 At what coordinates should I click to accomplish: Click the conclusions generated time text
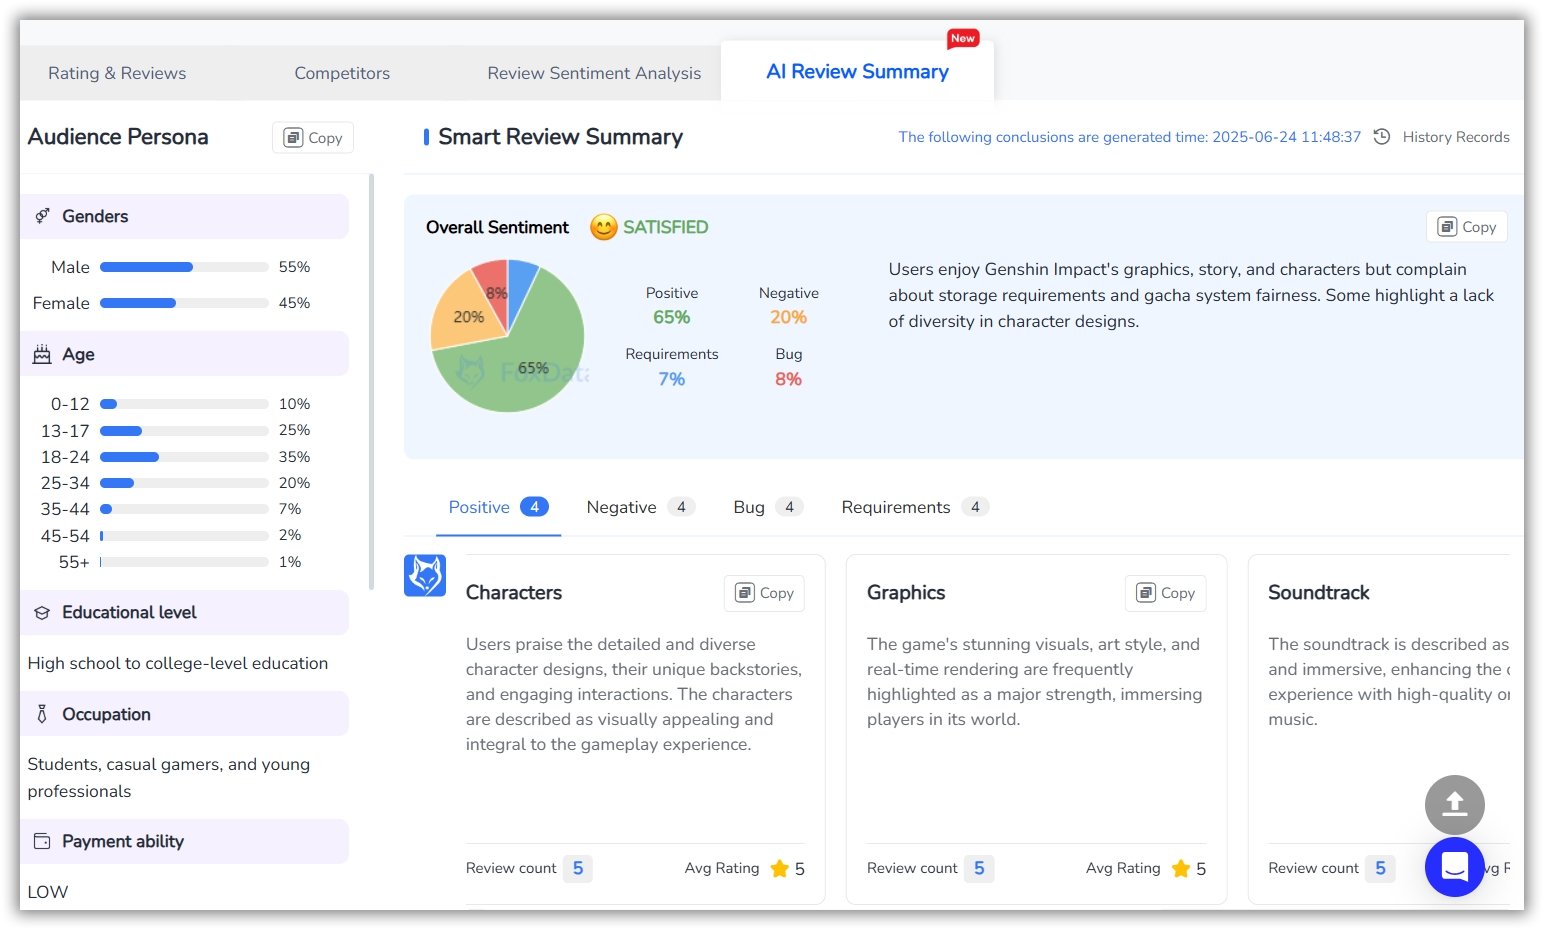click(x=1129, y=137)
